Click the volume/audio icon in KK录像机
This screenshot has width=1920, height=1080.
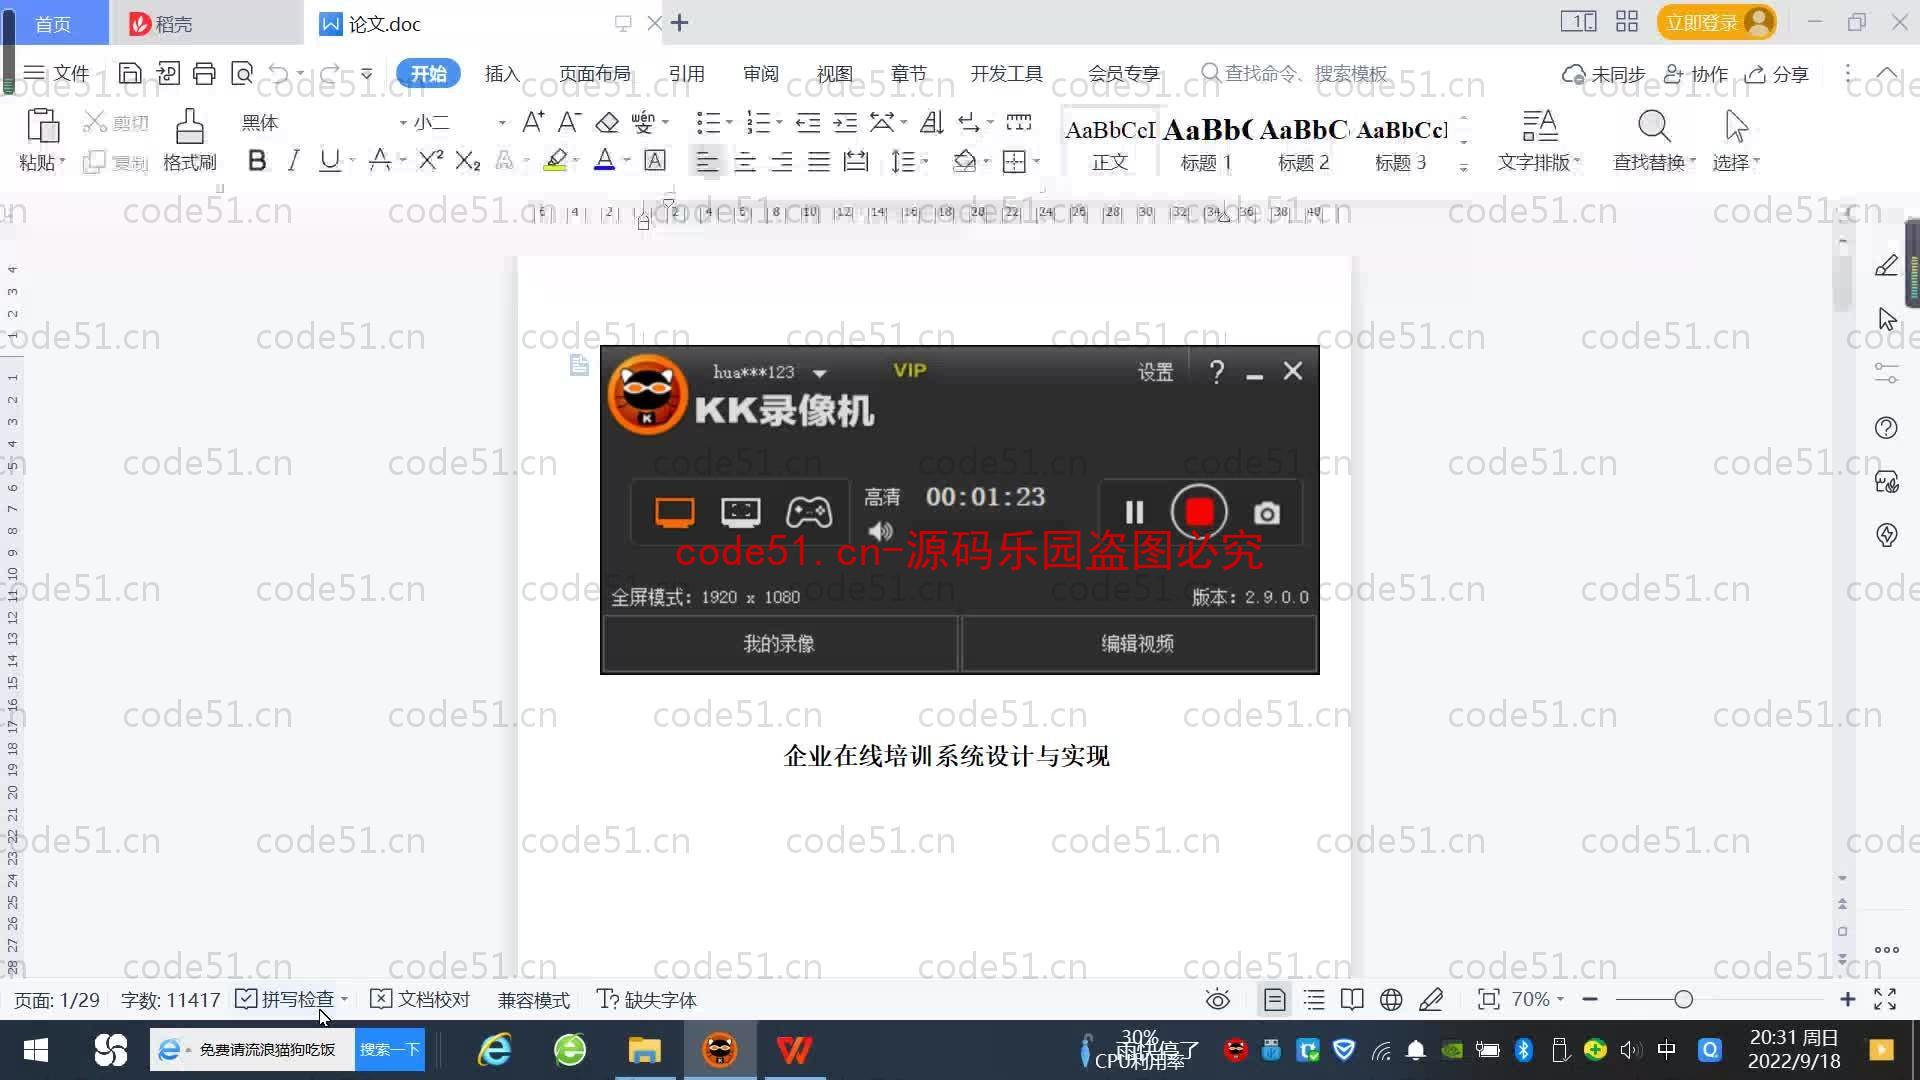pyautogui.click(x=880, y=533)
